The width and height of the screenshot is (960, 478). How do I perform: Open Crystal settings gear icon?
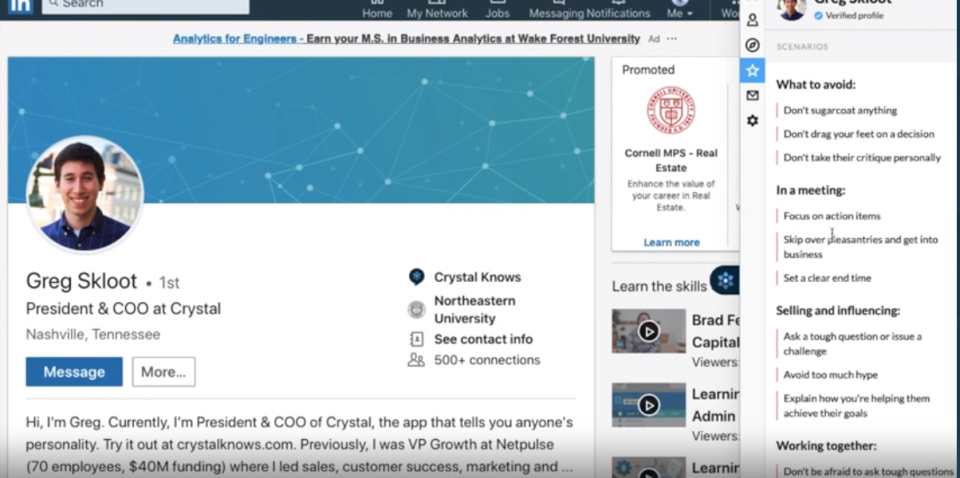(x=753, y=120)
